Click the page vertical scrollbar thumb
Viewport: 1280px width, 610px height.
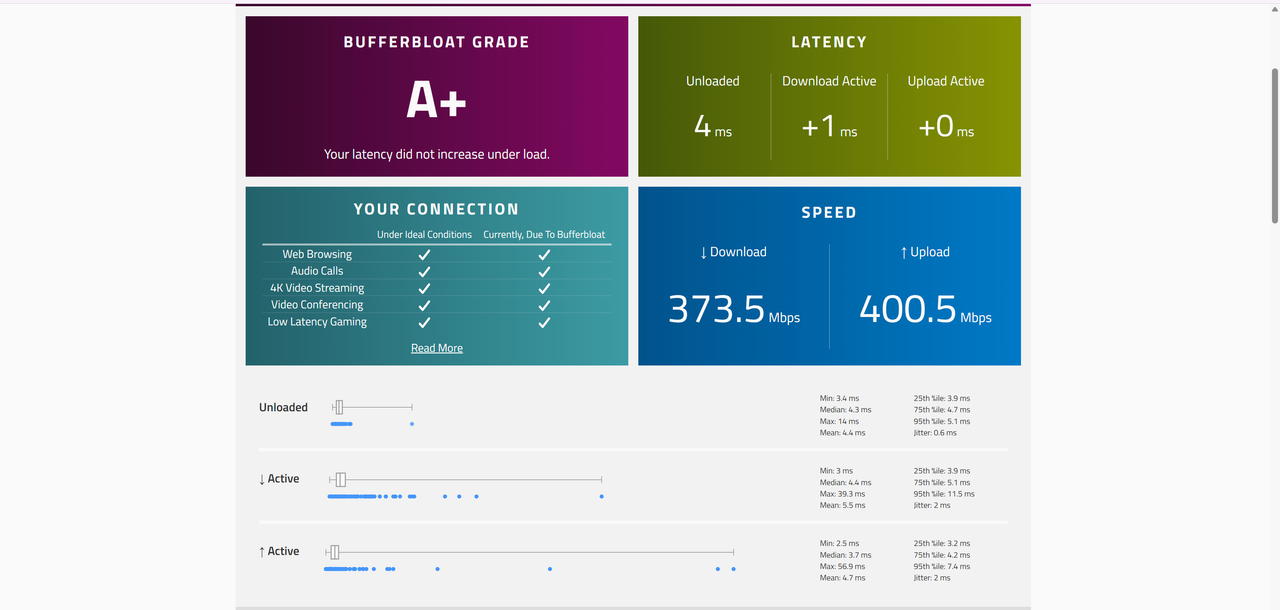click(x=1274, y=145)
